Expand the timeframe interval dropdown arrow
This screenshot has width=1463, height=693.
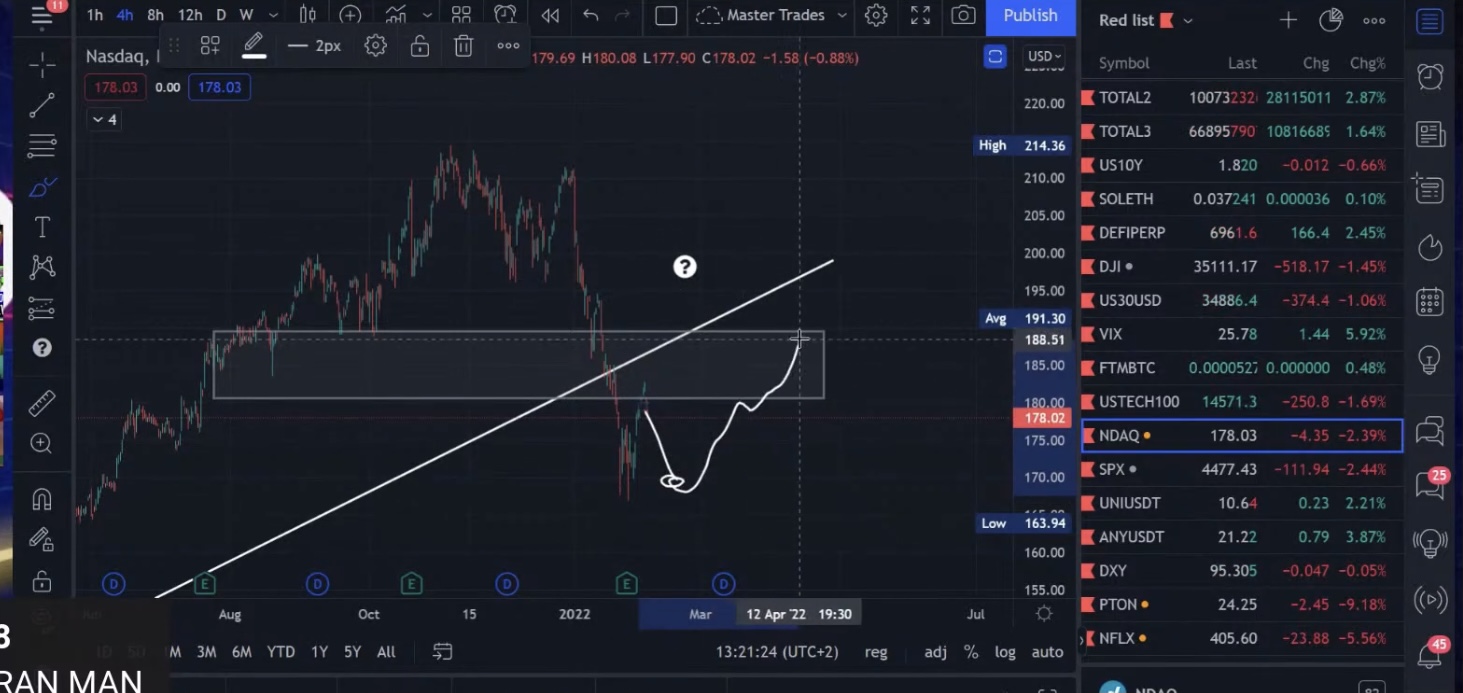click(x=273, y=15)
